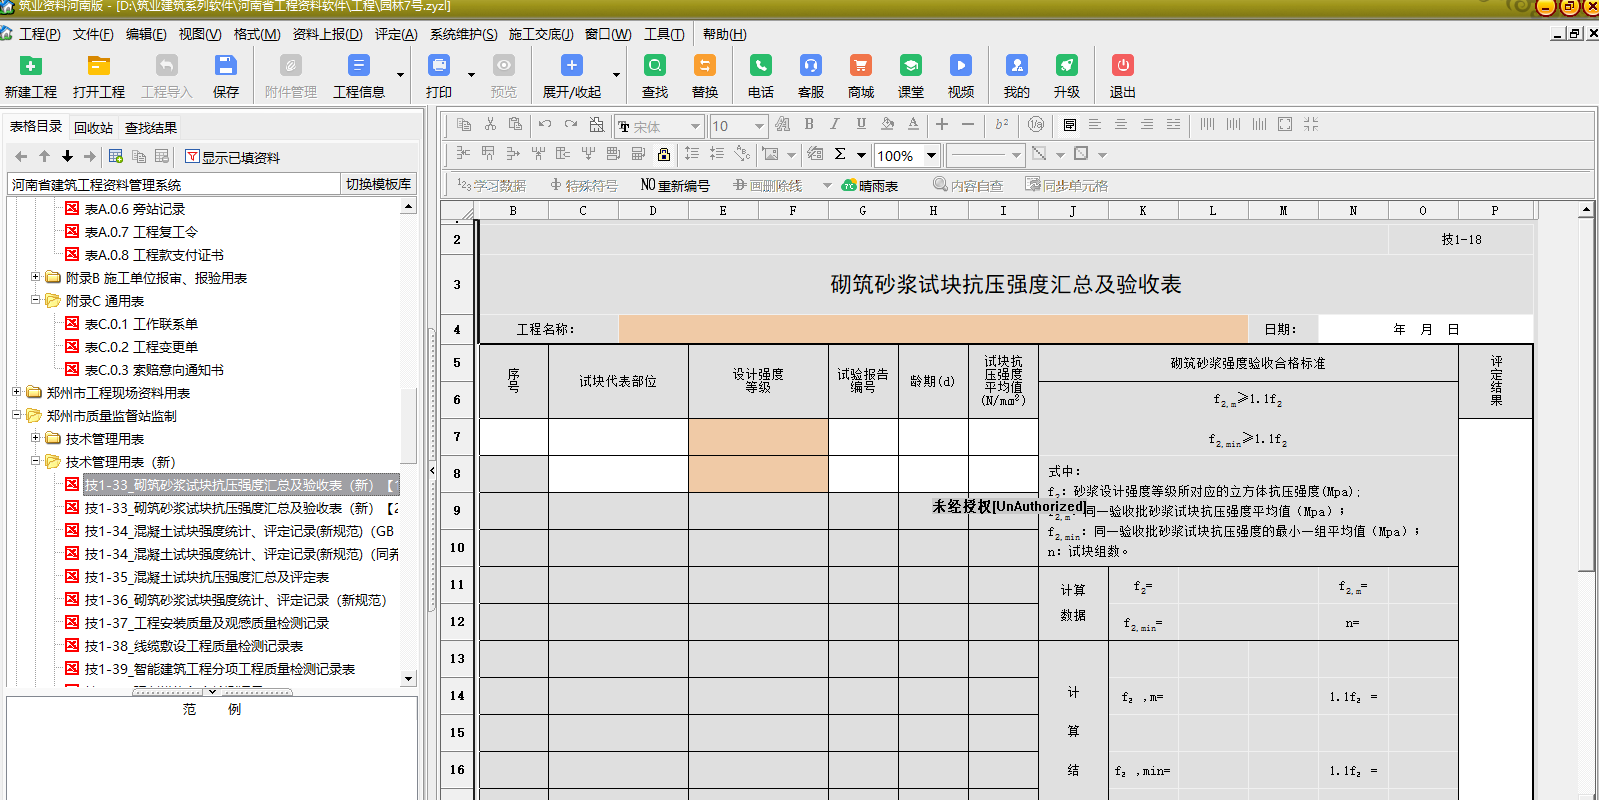The width and height of the screenshot is (1599, 800).
Task: Click the Project Info (工程信息) icon
Action: coord(358,67)
